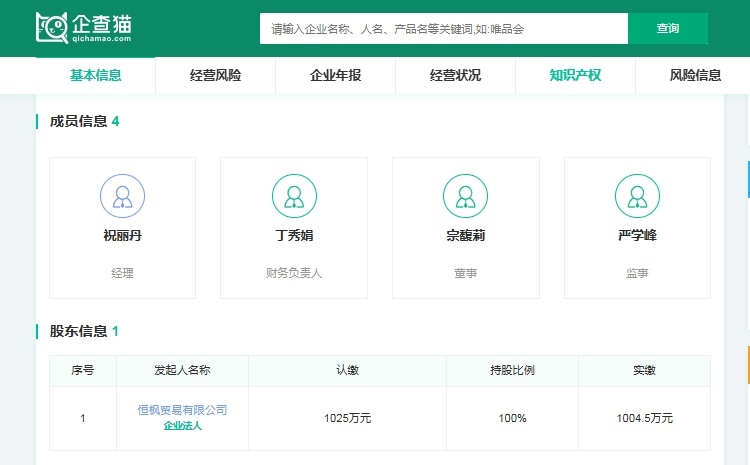Go to the 知识产权 tab
This screenshot has width=750, height=465.
click(575, 75)
